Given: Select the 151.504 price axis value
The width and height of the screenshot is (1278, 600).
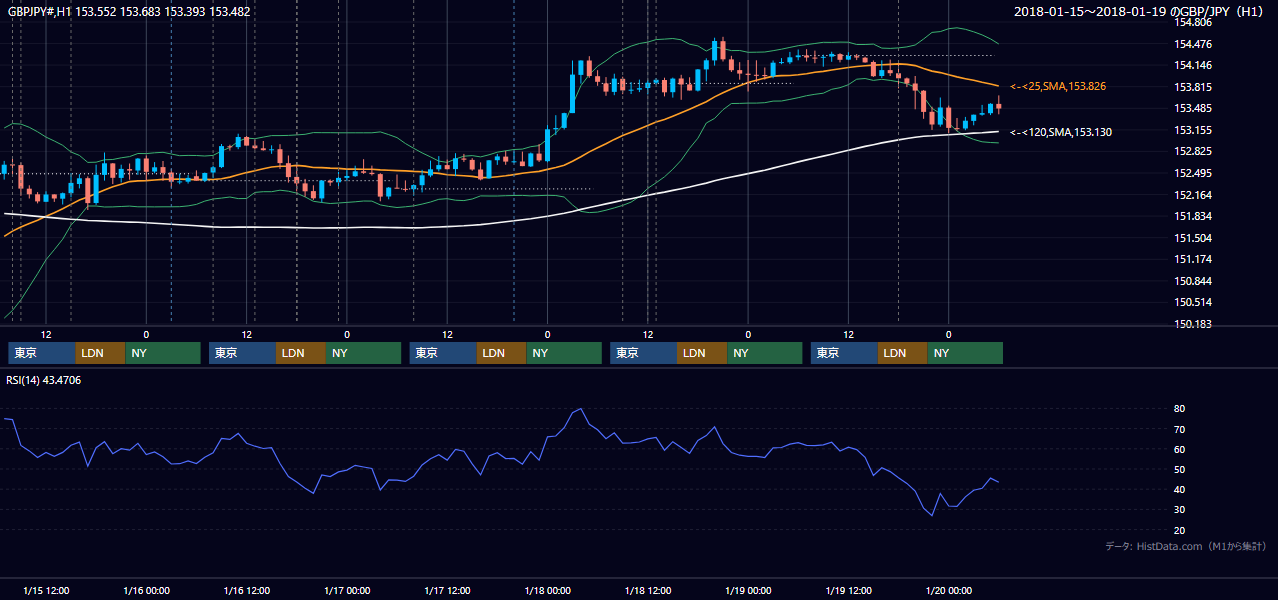Looking at the screenshot, I should (x=1194, y=238).
